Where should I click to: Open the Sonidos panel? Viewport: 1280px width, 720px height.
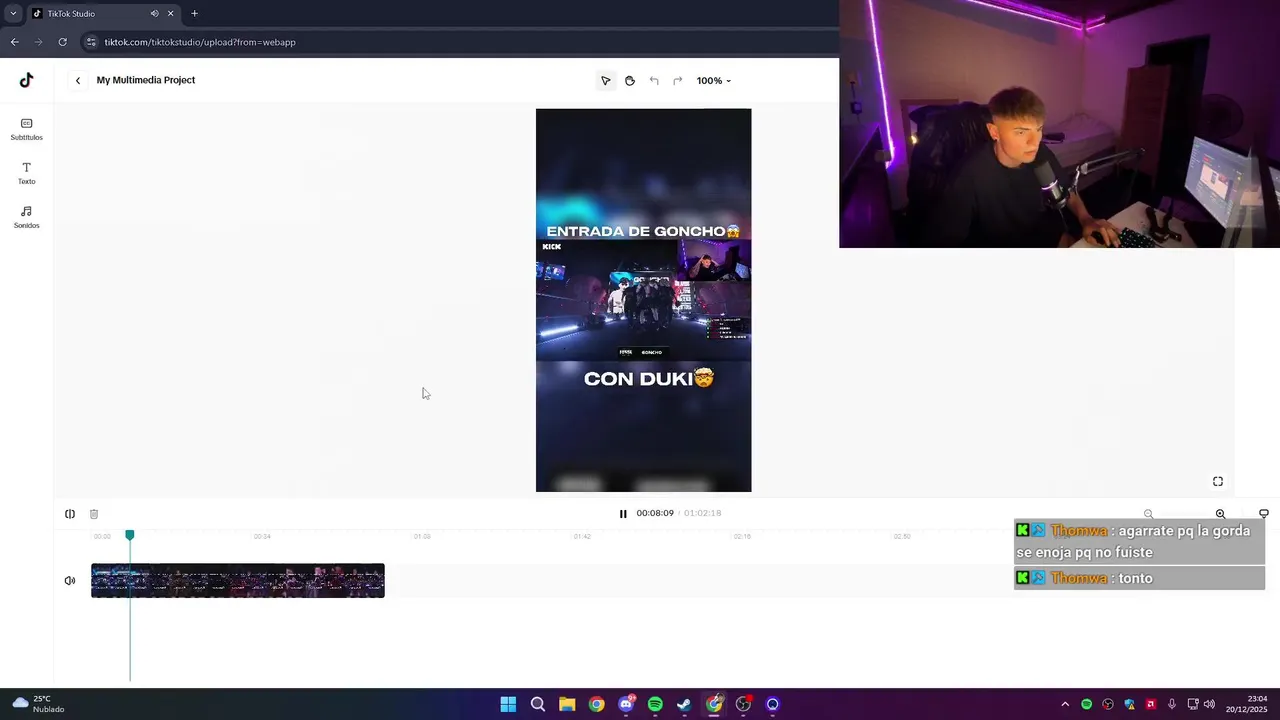[26, 217]
